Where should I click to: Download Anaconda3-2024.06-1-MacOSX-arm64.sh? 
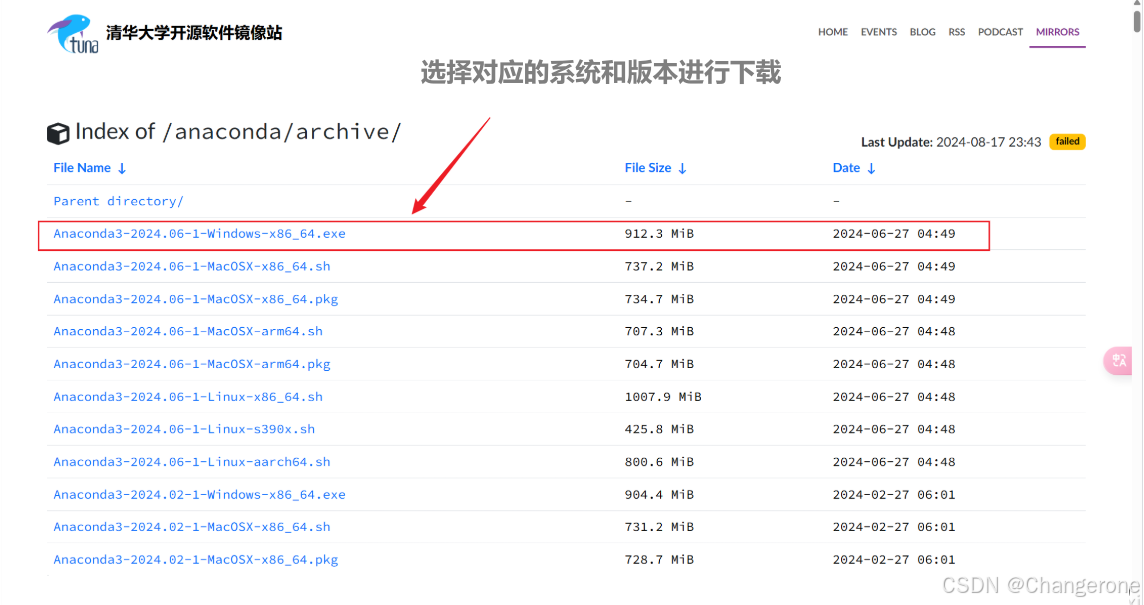(x=188, y=331)
